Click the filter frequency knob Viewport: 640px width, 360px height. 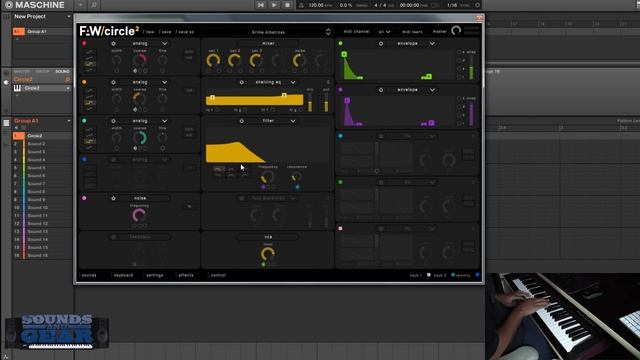[x=267, y=177]
